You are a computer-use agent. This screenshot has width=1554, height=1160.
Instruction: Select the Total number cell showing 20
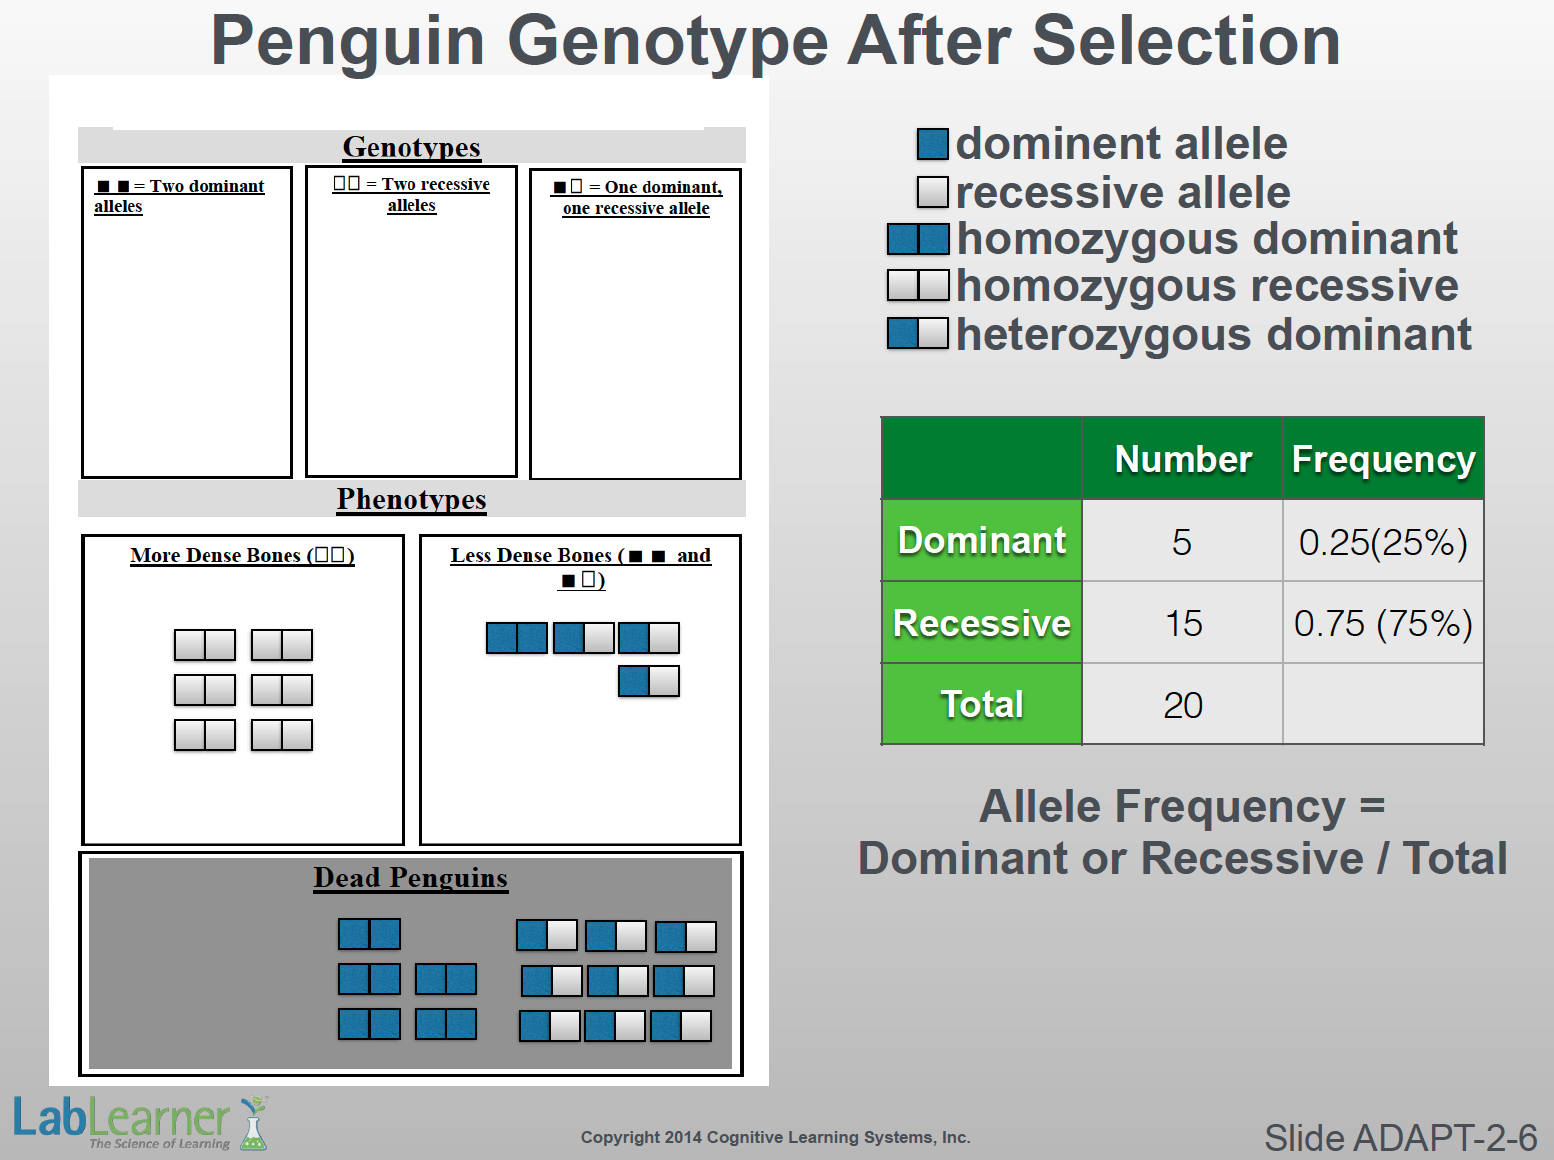coord(1182,705)
